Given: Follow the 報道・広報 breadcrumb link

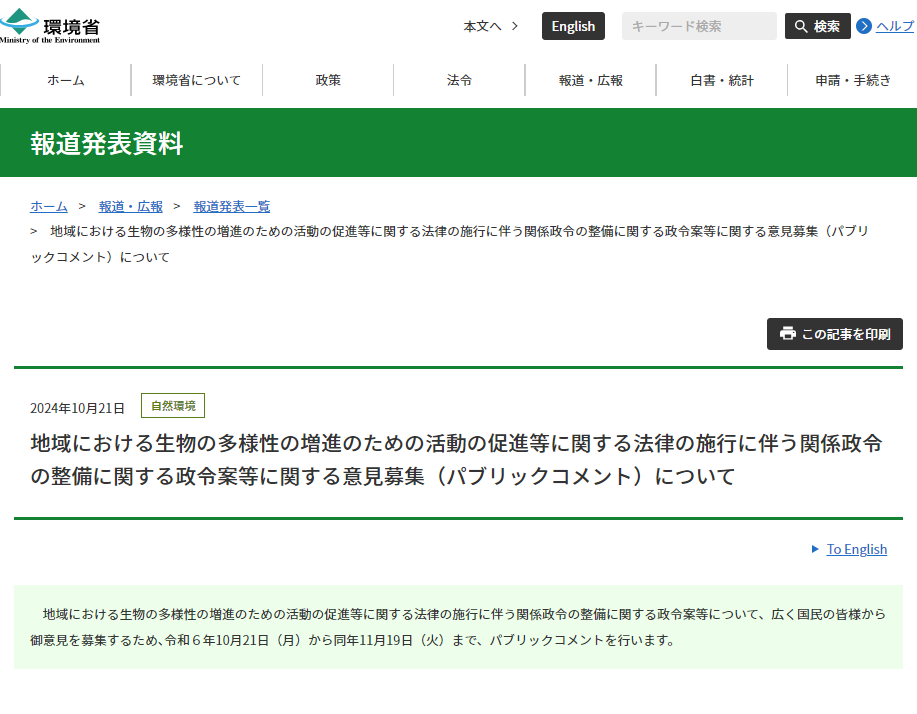Looking at the screenshot, I should (130, 206).
